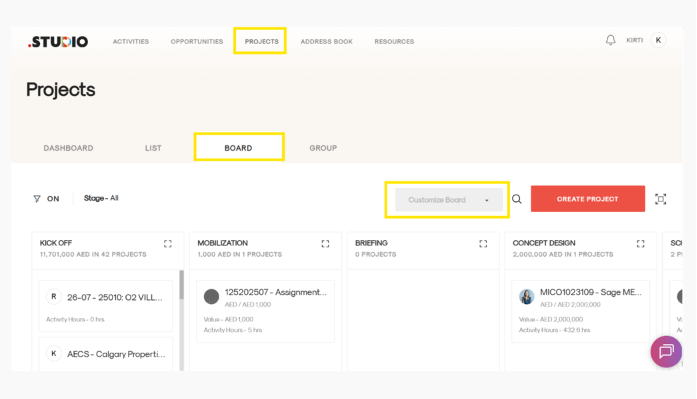Click the KICK OFF column title
This screenshot has width=697, height=399.
(x=56, y=243)
